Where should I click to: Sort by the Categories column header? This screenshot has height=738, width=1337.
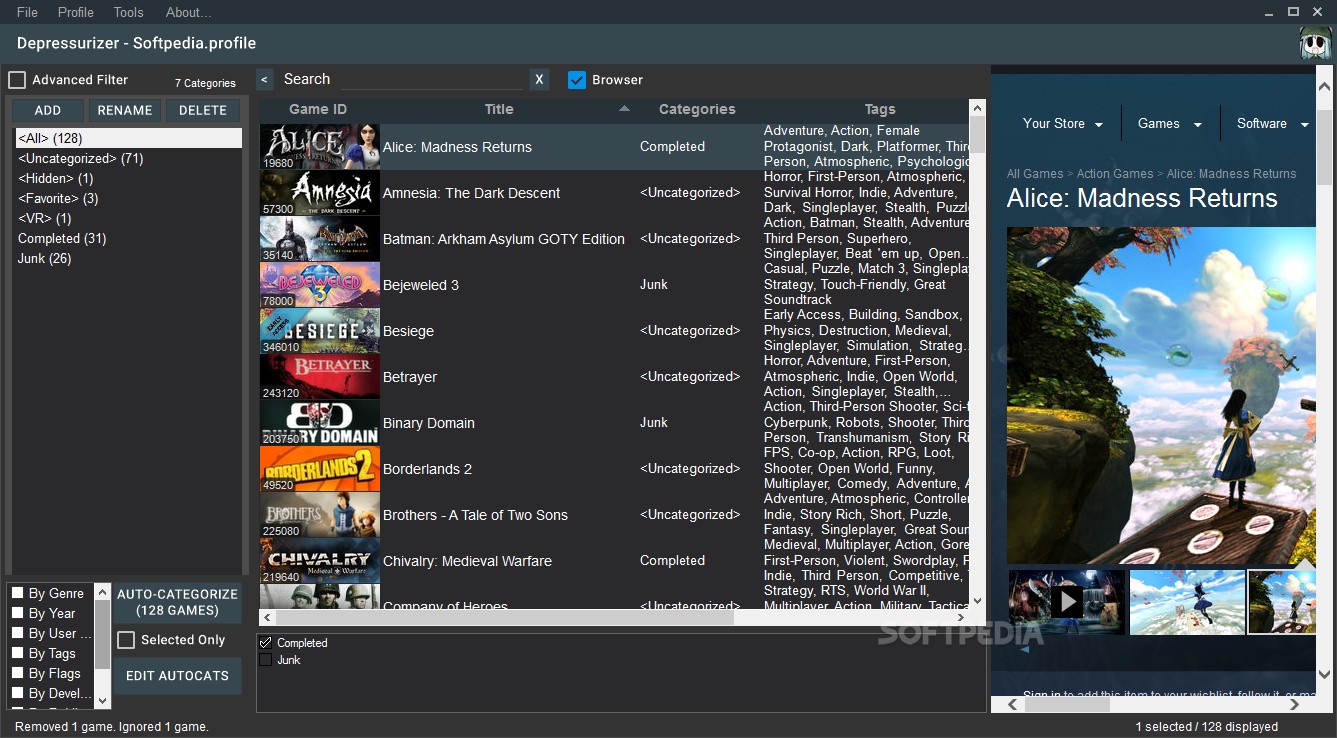[697, 109]
